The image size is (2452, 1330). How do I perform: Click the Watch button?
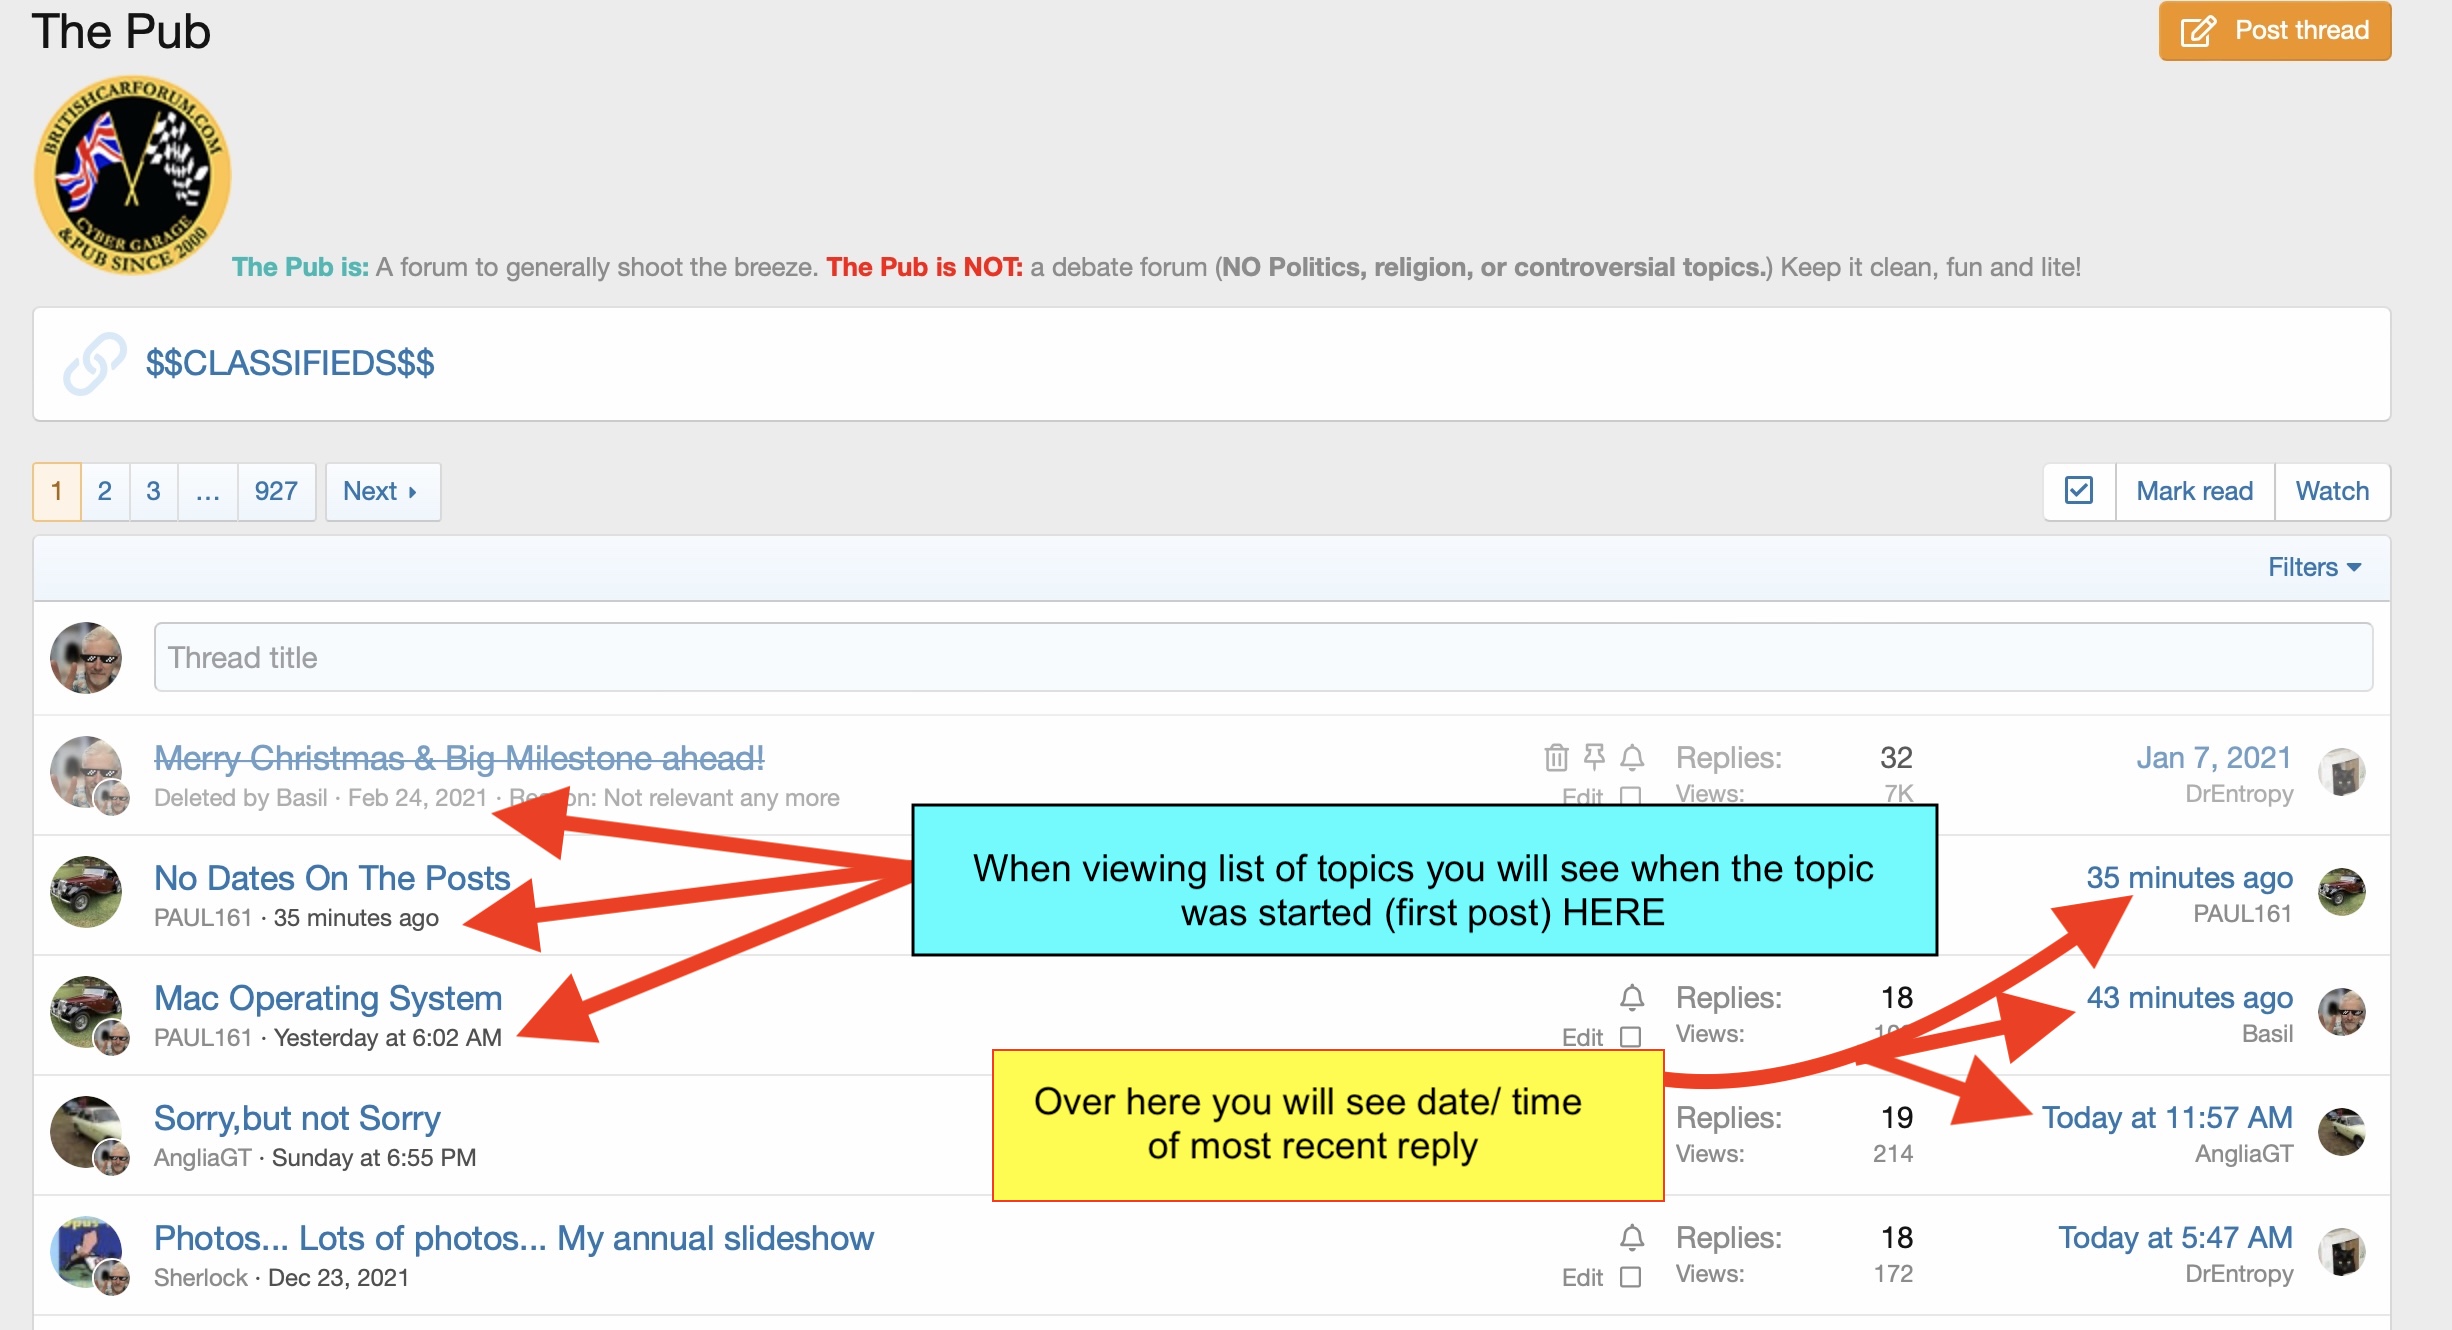pos(2331,491)
